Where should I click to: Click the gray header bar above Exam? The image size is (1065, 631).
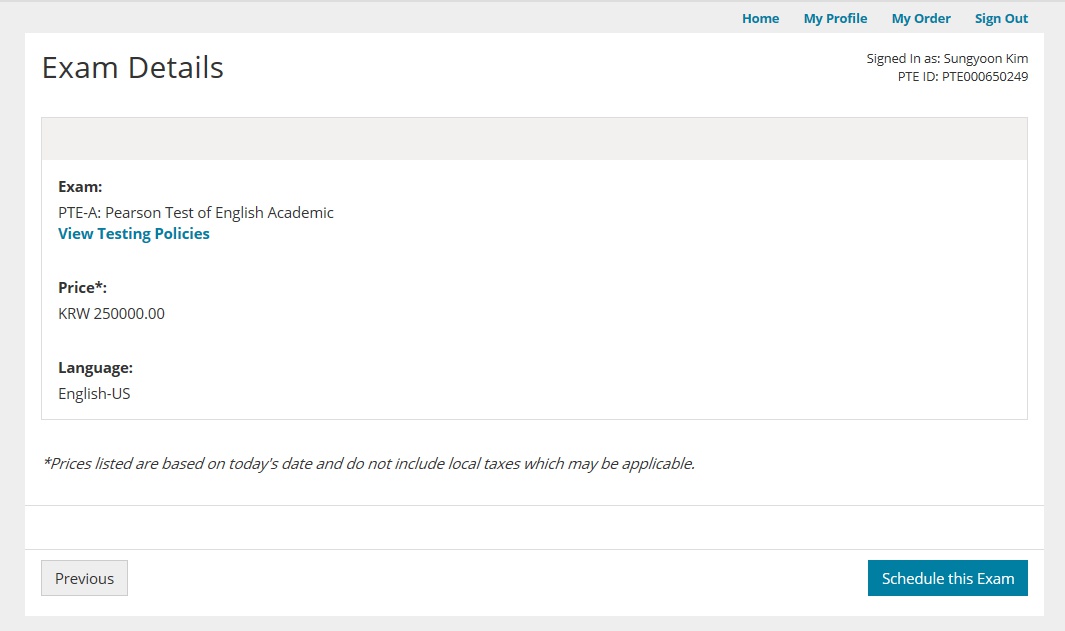pos(534,139)
